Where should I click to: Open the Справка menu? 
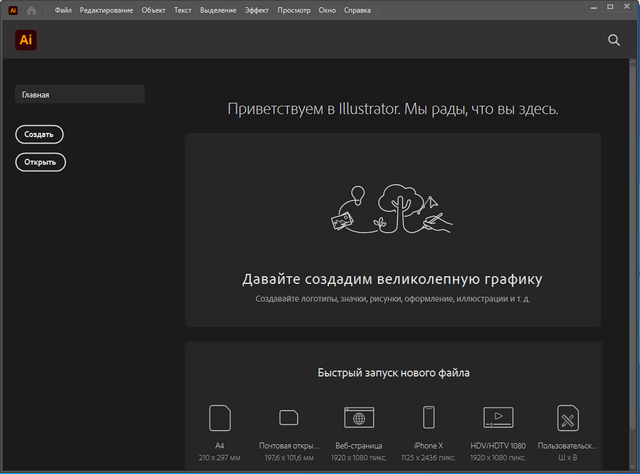point(357,10)
